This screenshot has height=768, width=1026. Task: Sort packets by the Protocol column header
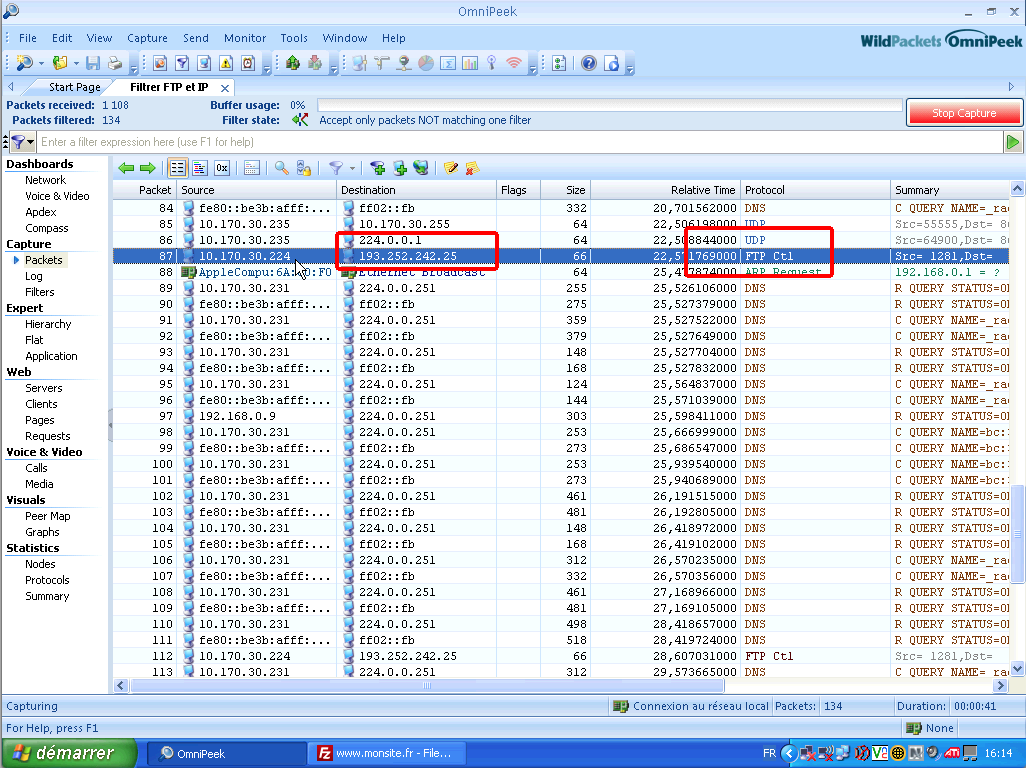815,190
